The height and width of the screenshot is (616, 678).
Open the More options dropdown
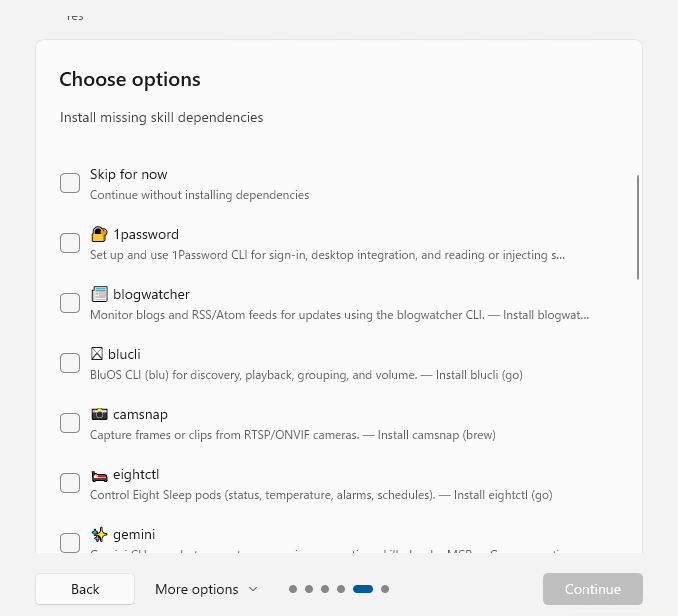206,589
